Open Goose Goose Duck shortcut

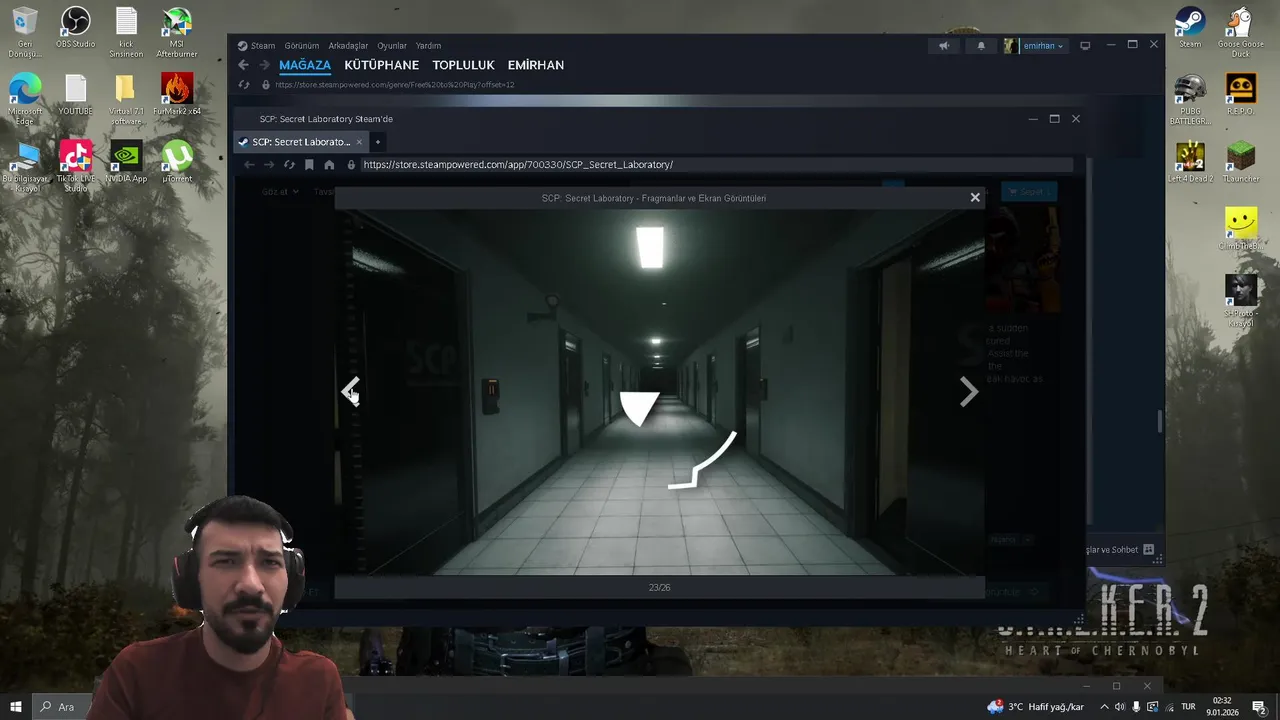pyautogui.click(x=1241, y=32)
